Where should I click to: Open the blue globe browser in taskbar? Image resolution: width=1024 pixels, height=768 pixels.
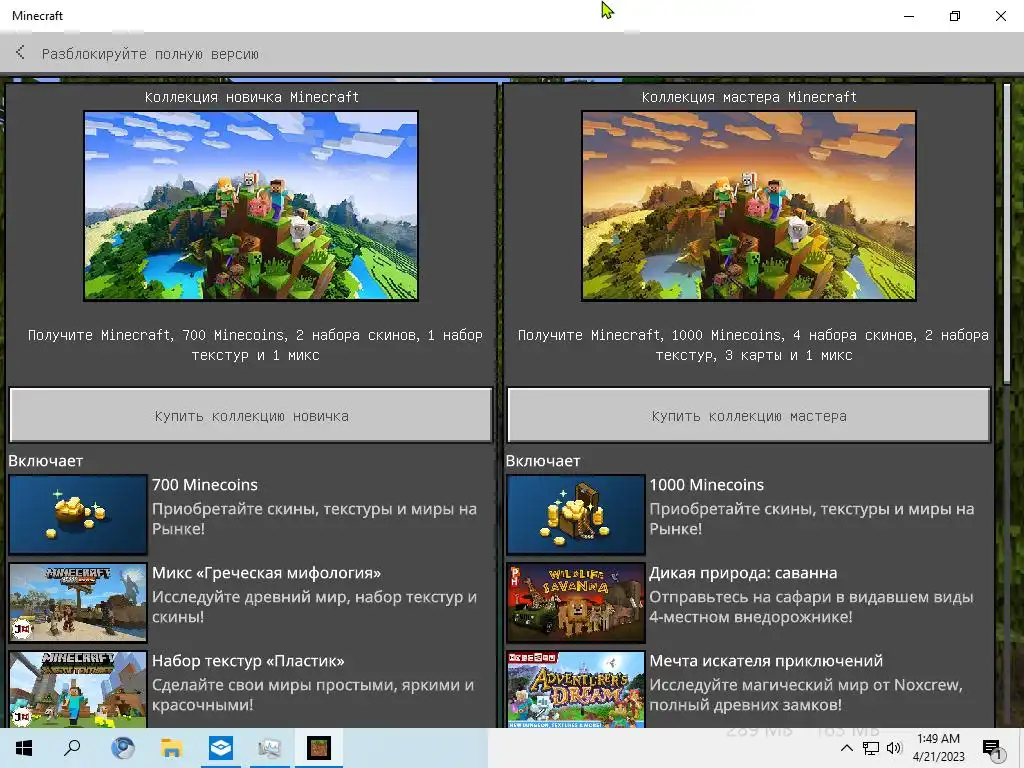tap(122, 748)
